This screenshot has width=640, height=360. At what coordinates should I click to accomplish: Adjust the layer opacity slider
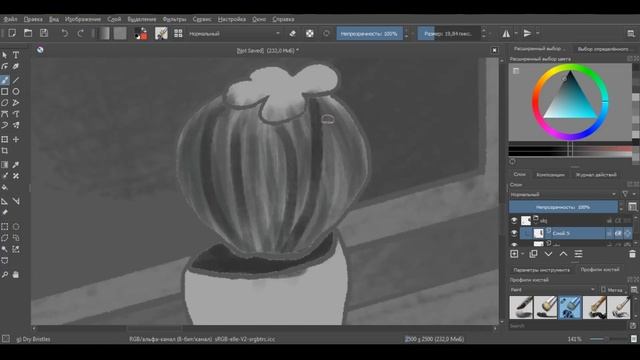click(563, 207)
